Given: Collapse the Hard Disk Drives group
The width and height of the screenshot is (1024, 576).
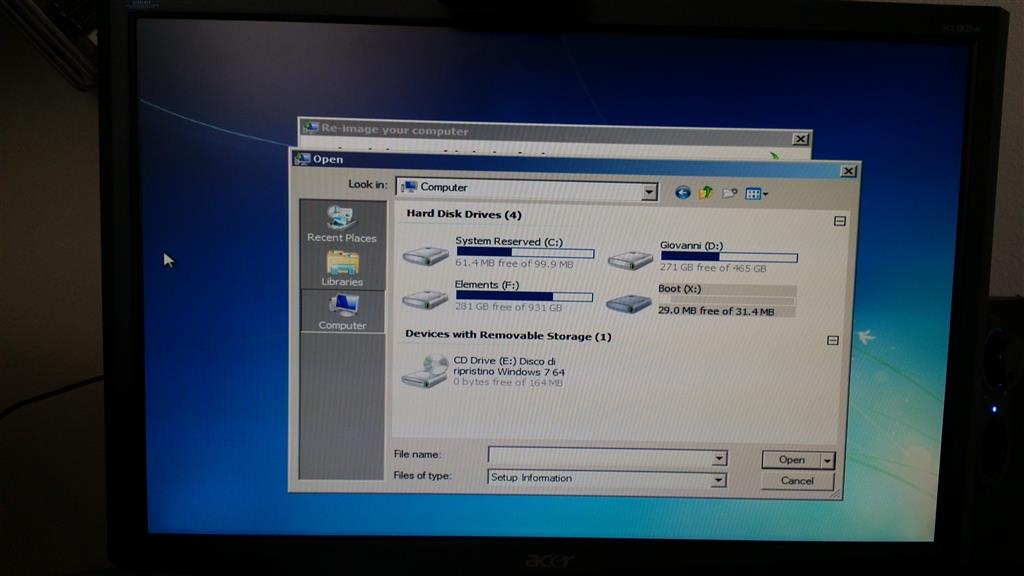Looking at the screenshot, I should tap(840, 221).
